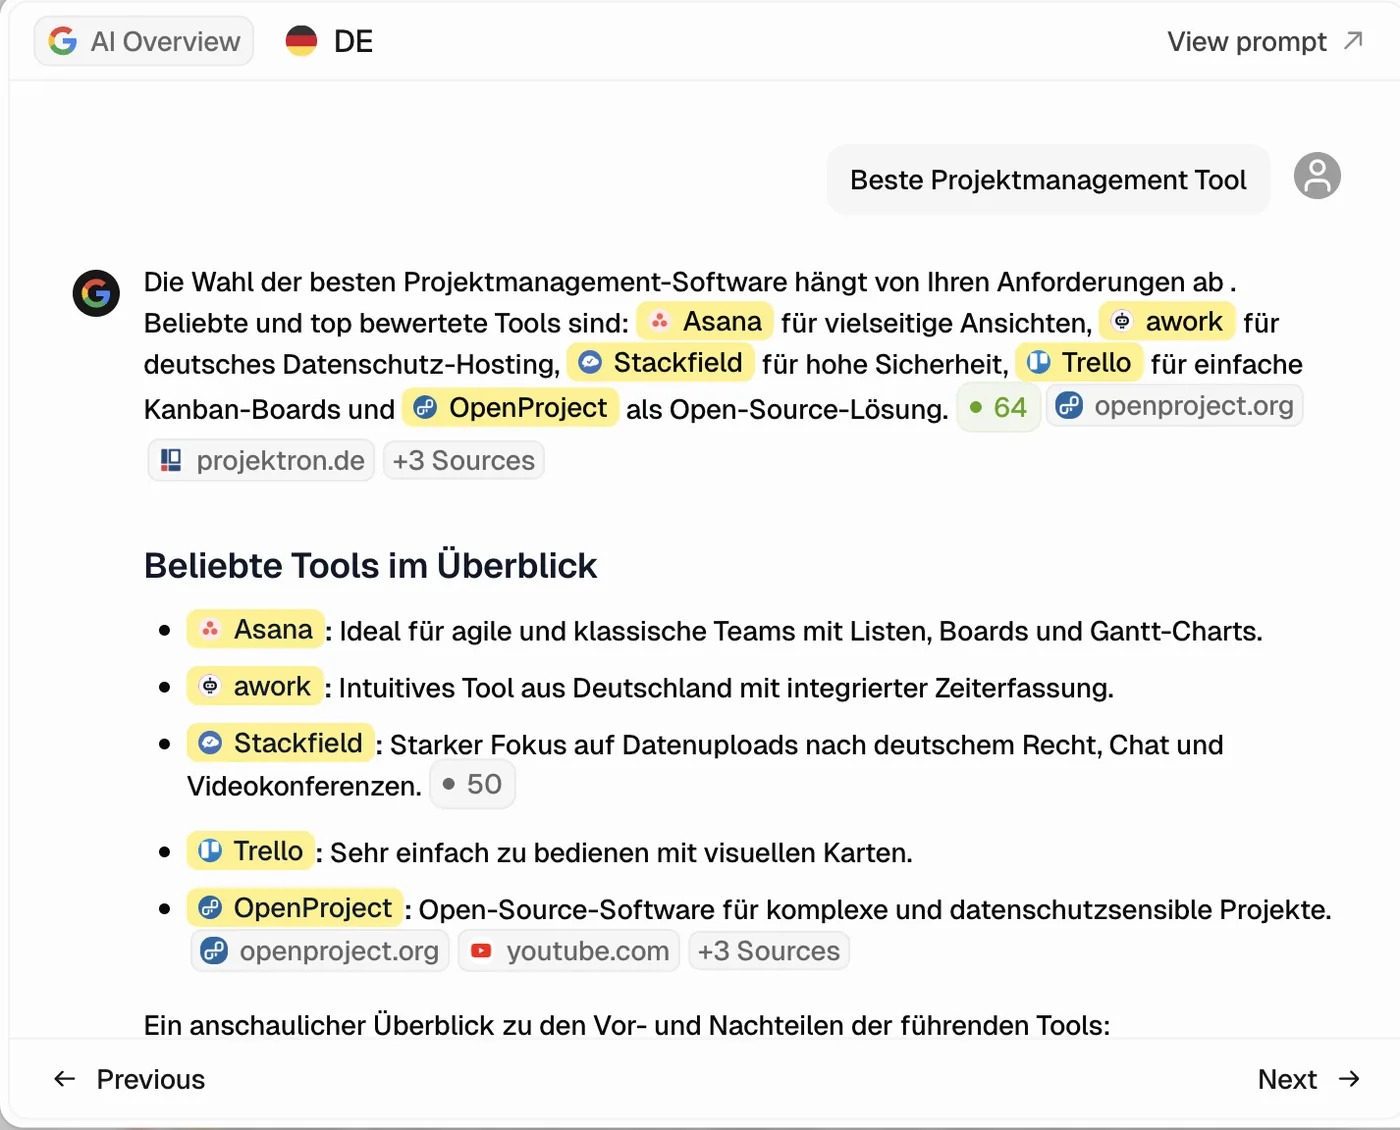The width and height of the screenshot is (1400, 1130).
Task: Click the Google G icon in AI Overview badge
Action: point(62,41)
